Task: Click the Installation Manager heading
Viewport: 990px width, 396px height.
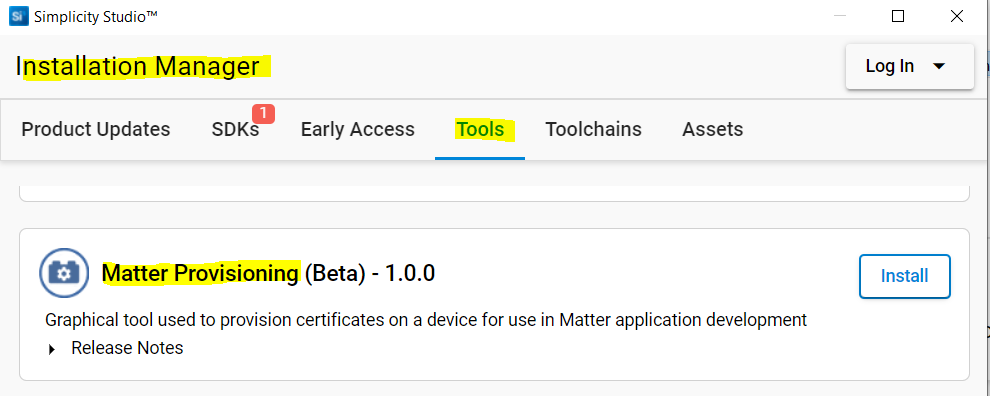Action: [138, 66]
